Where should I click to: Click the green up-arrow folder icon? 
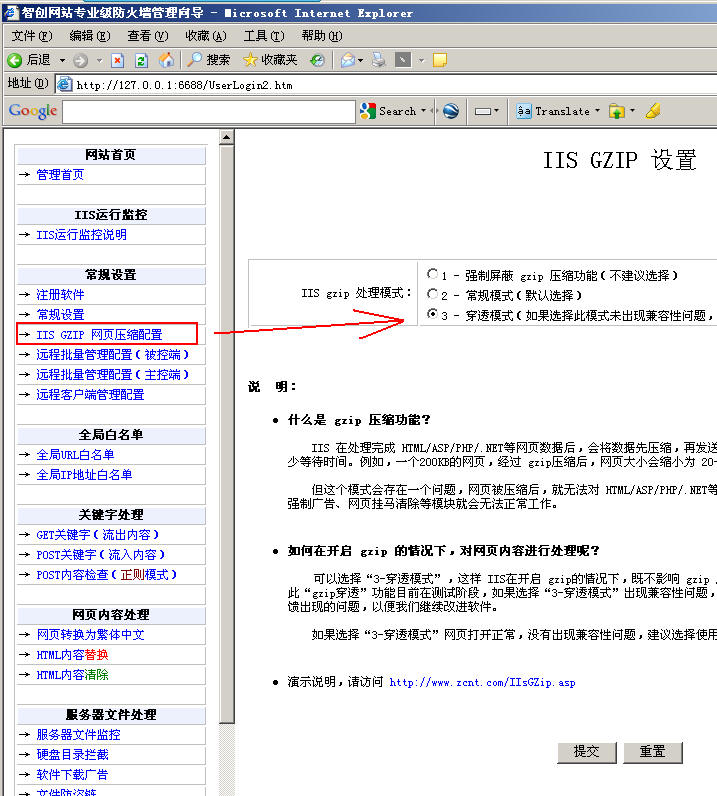click(616, 111)
